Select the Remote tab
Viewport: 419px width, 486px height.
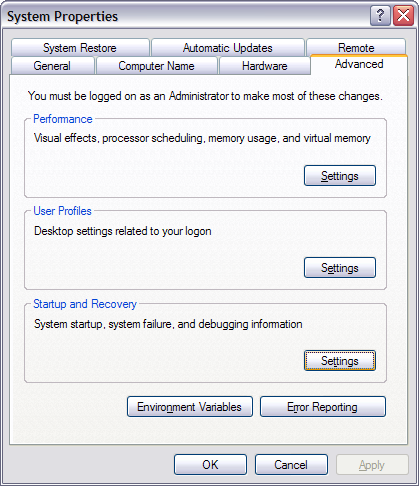(356, 47)
